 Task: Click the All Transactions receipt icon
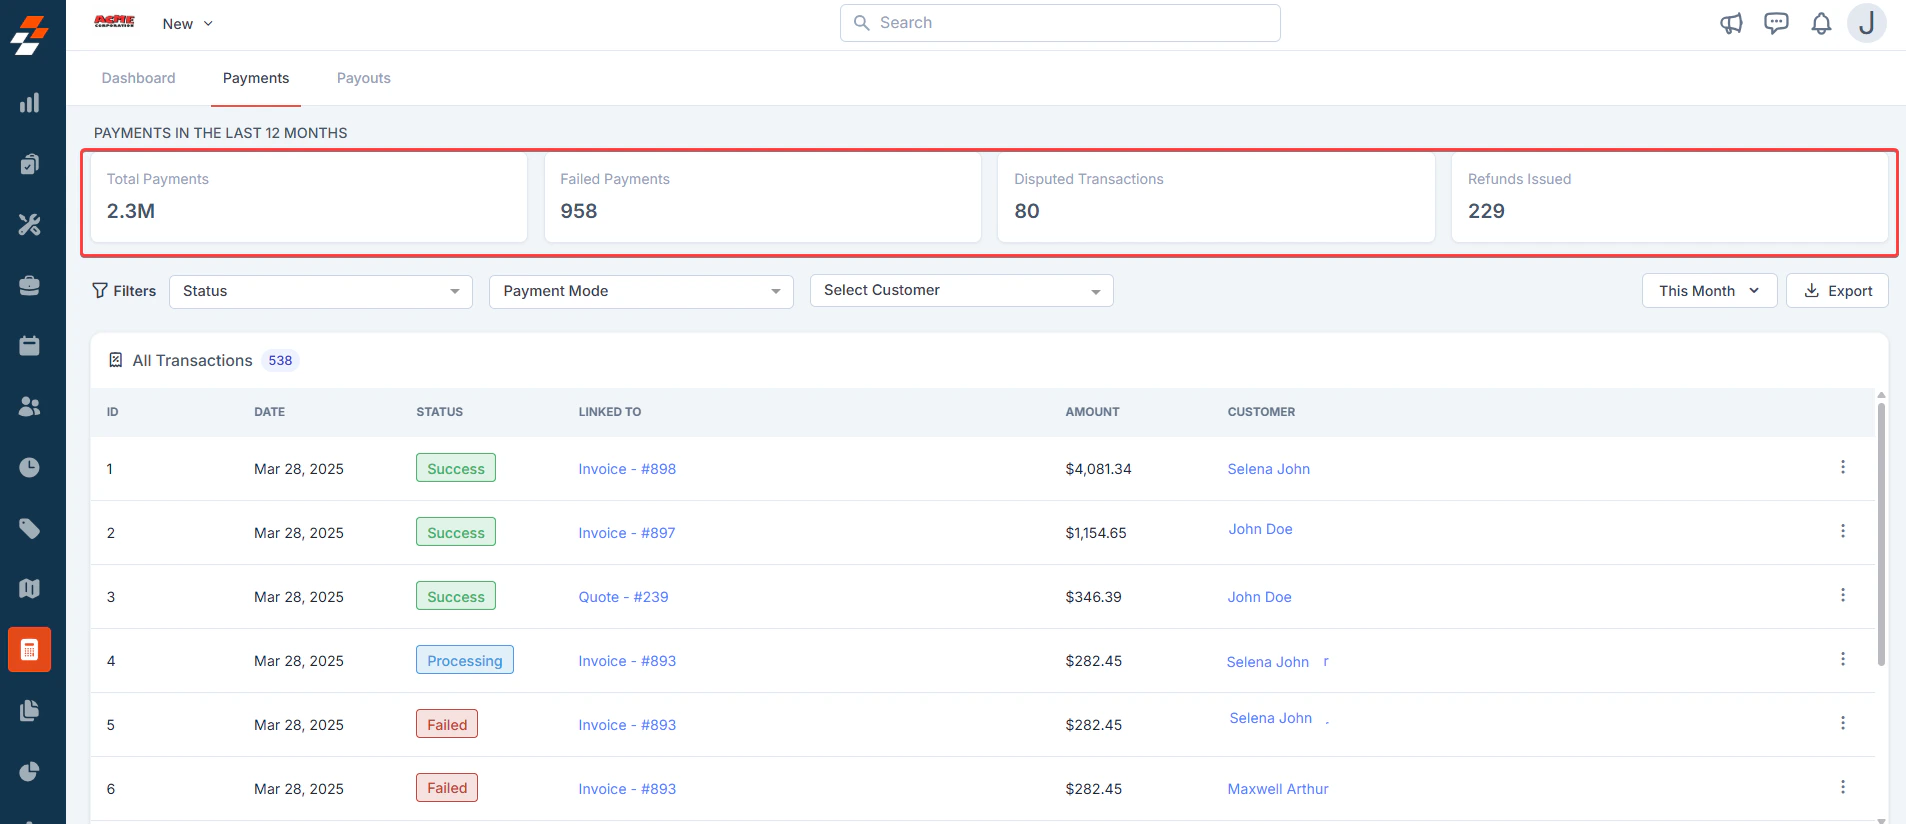[x=116, y=360]
